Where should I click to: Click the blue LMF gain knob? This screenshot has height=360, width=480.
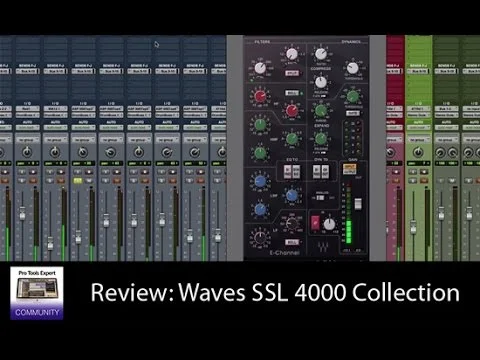coord(260,181)
